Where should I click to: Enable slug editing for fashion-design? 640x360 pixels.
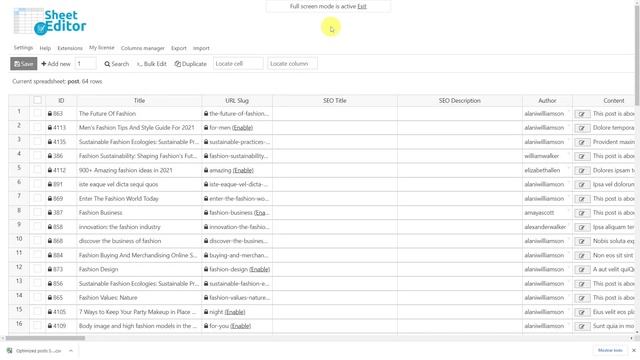pyautogui.click(x=260, y=269)
